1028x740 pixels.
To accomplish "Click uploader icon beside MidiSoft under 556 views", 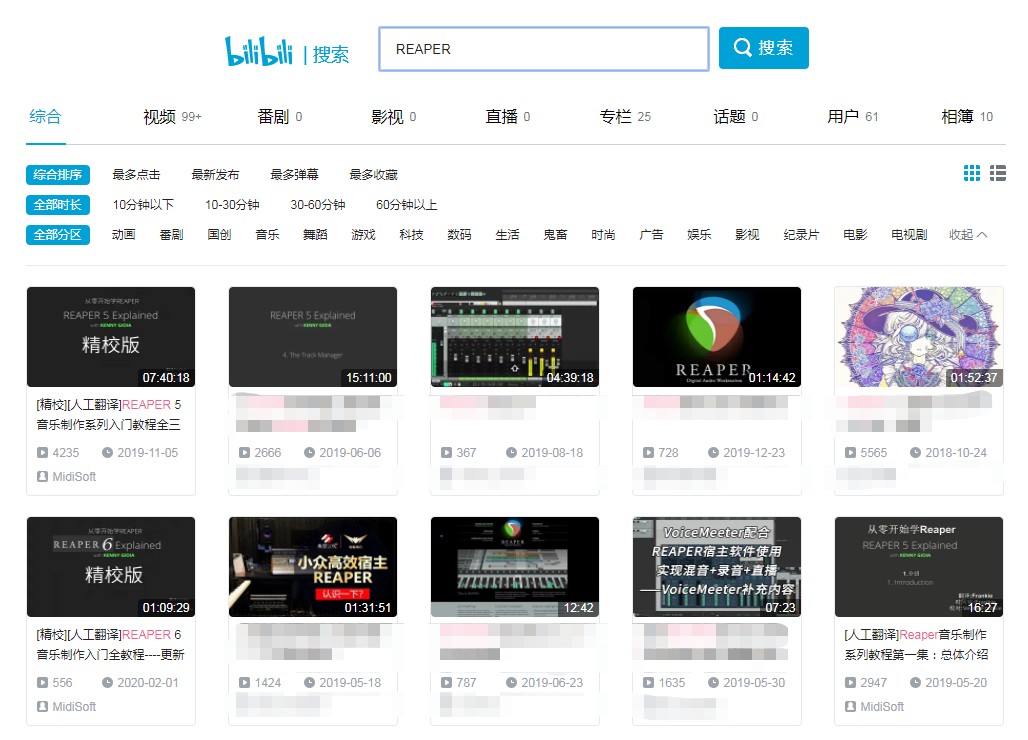I will tap(43, 707).
